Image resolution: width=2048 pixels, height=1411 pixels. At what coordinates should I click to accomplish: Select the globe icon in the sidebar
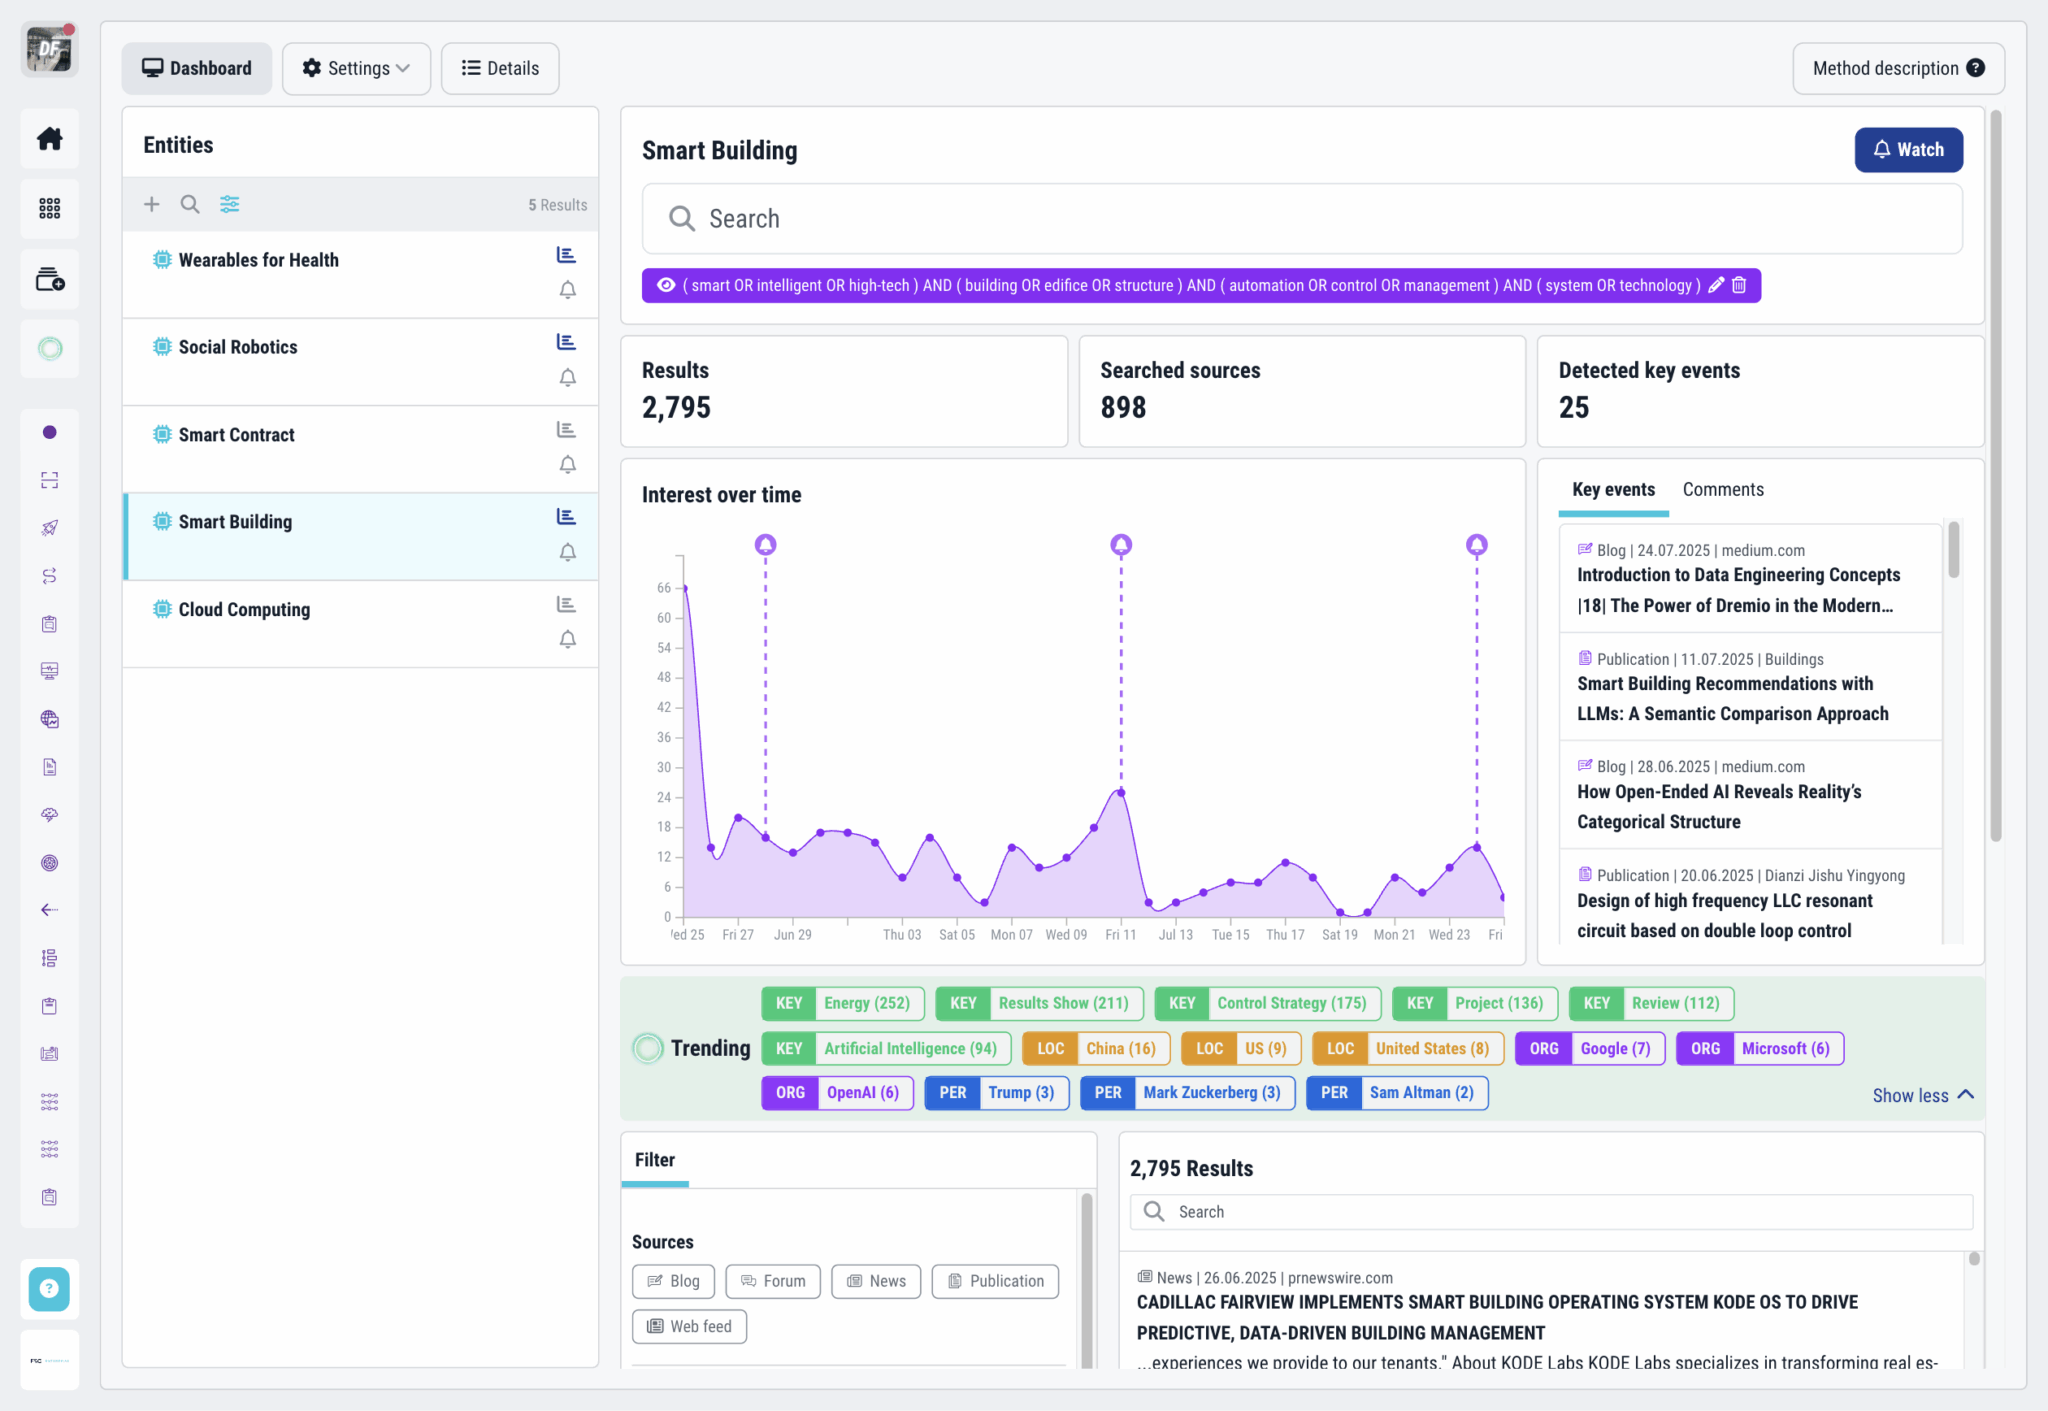[x=49, y=719]
